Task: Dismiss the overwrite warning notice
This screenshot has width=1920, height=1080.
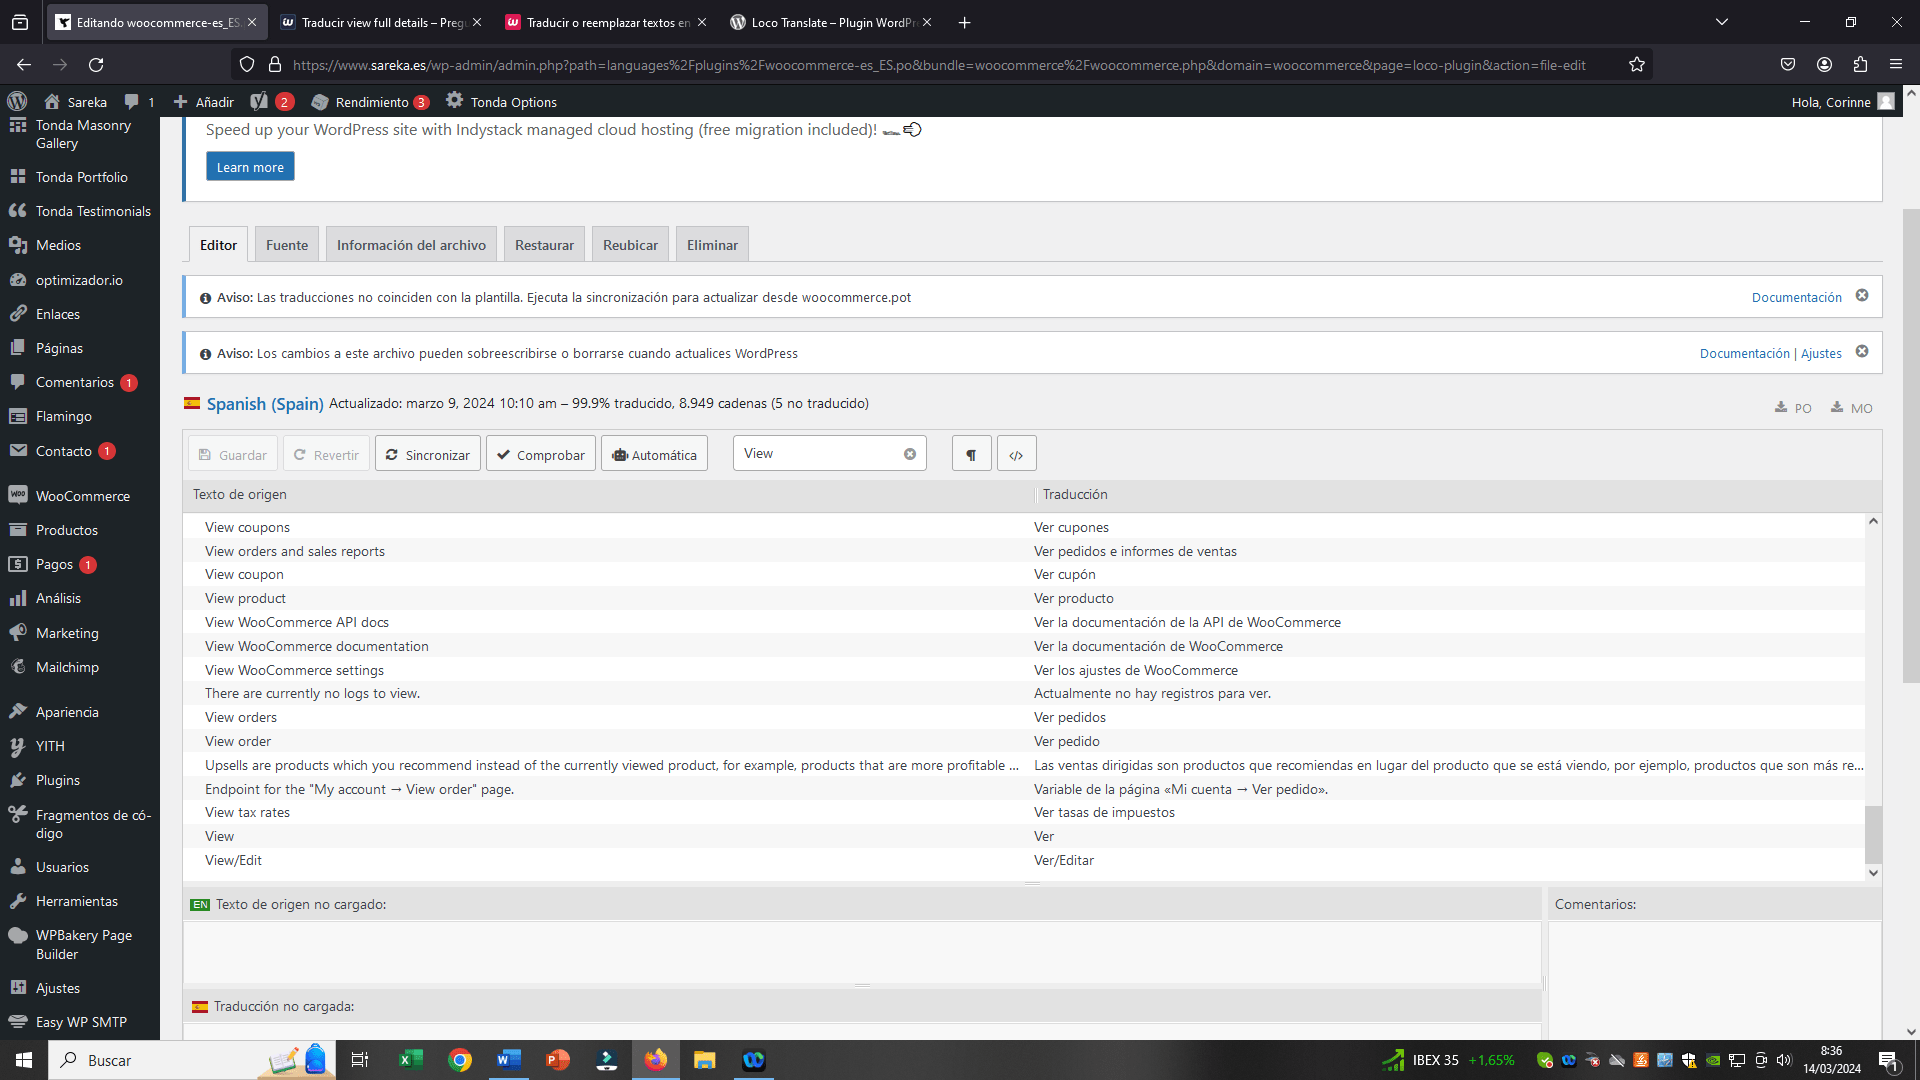Action: pos(1862,352)
